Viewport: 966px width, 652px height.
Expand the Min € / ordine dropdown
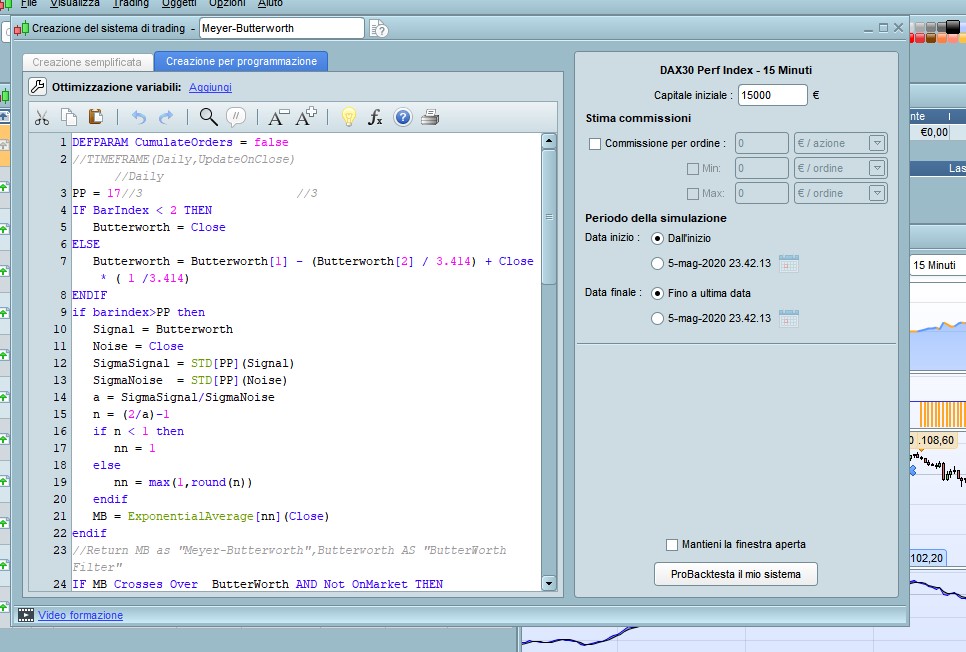[877, 169]
